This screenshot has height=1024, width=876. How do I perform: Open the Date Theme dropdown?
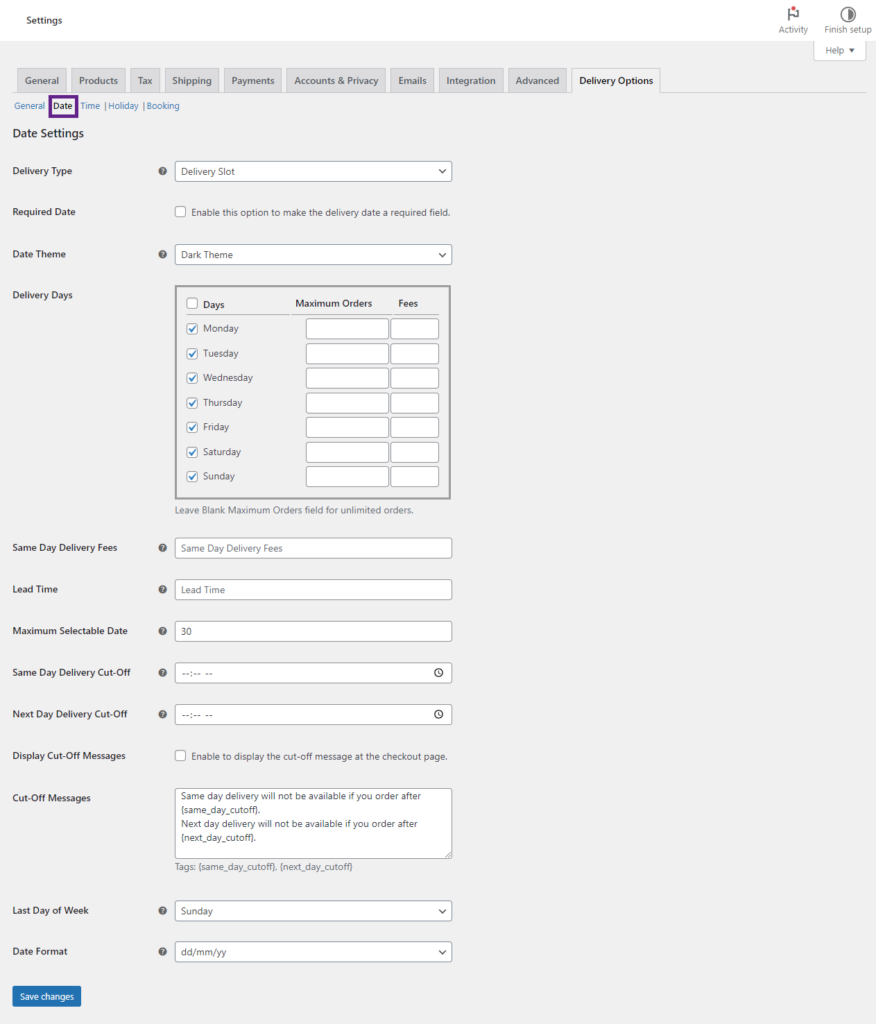tap(313, 255)
